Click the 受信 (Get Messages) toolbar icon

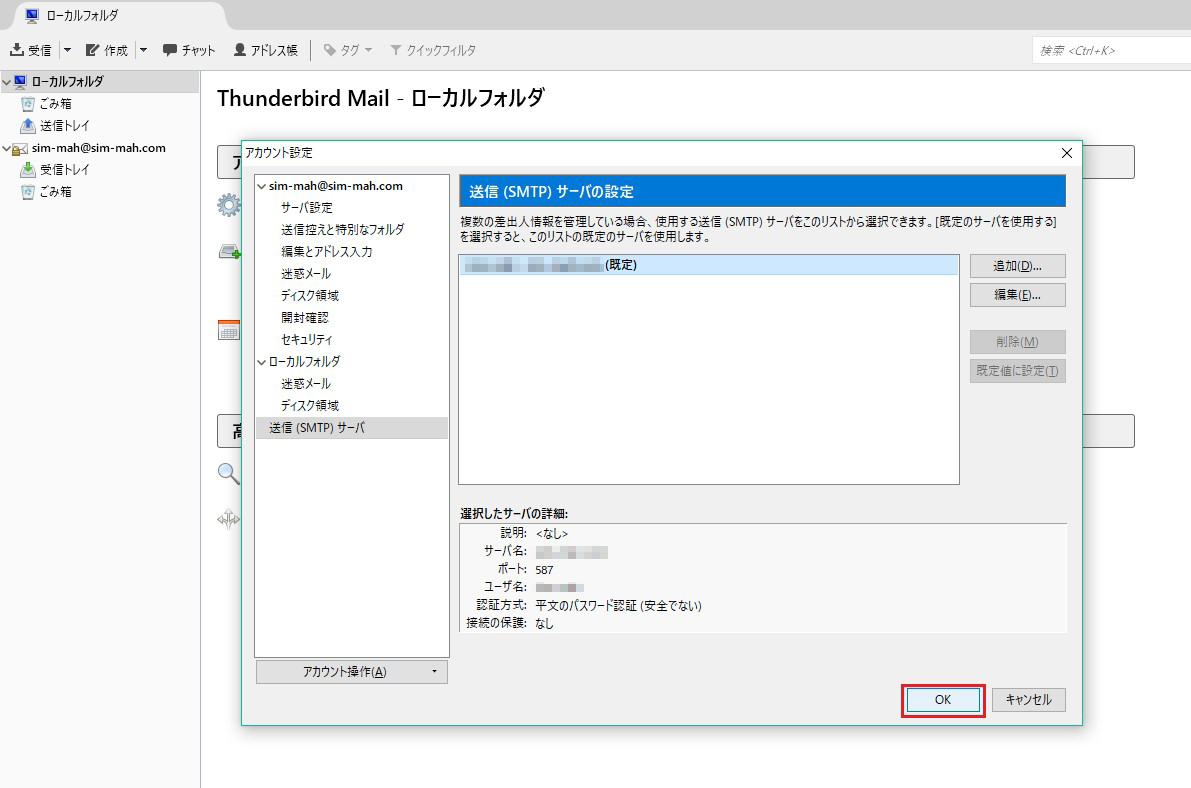tap(18, 50)
